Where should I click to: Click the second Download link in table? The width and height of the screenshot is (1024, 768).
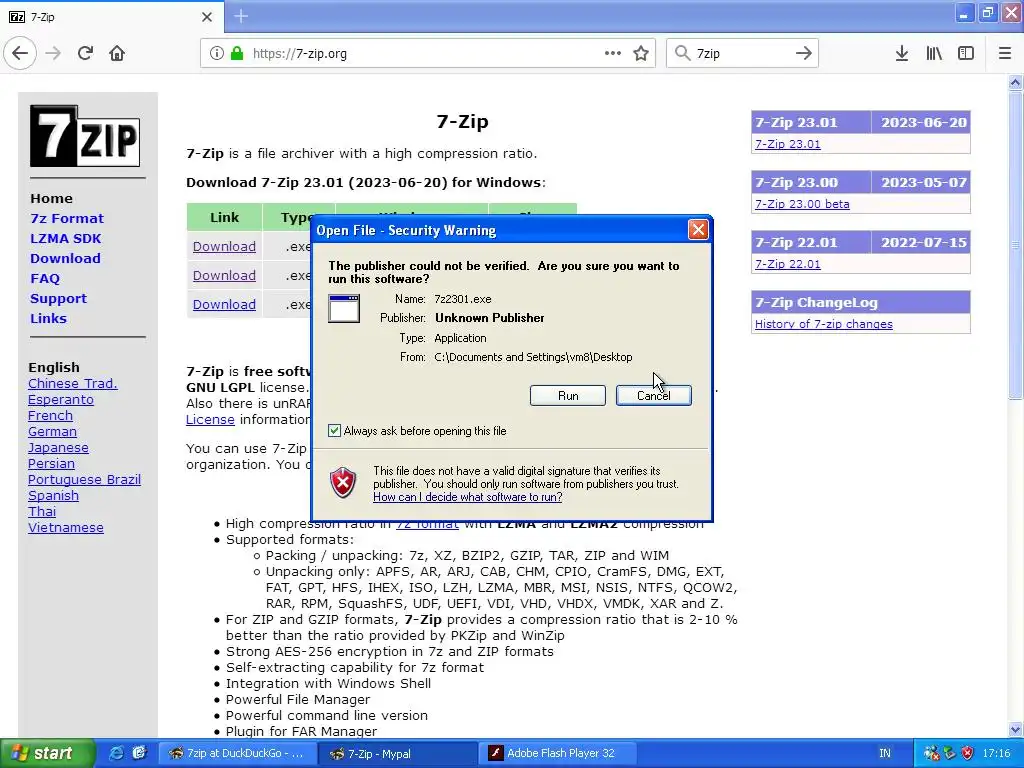[224, 275]
